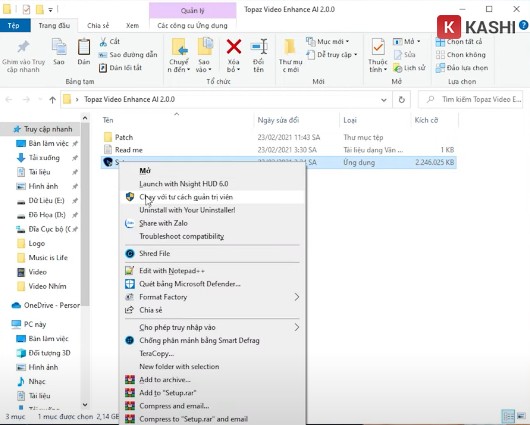Expand the Format Factory submenu
The width and height of the screenshot is (530, 425).
(x=212, y=297)
